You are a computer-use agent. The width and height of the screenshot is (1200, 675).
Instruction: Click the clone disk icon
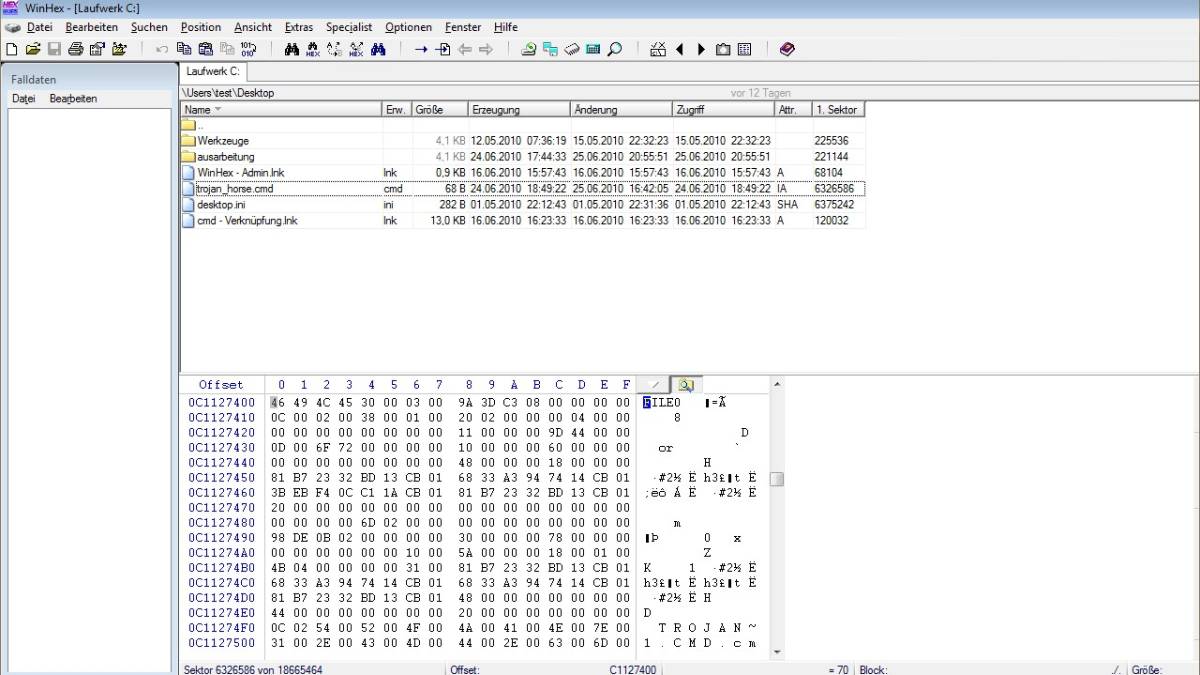550,48
